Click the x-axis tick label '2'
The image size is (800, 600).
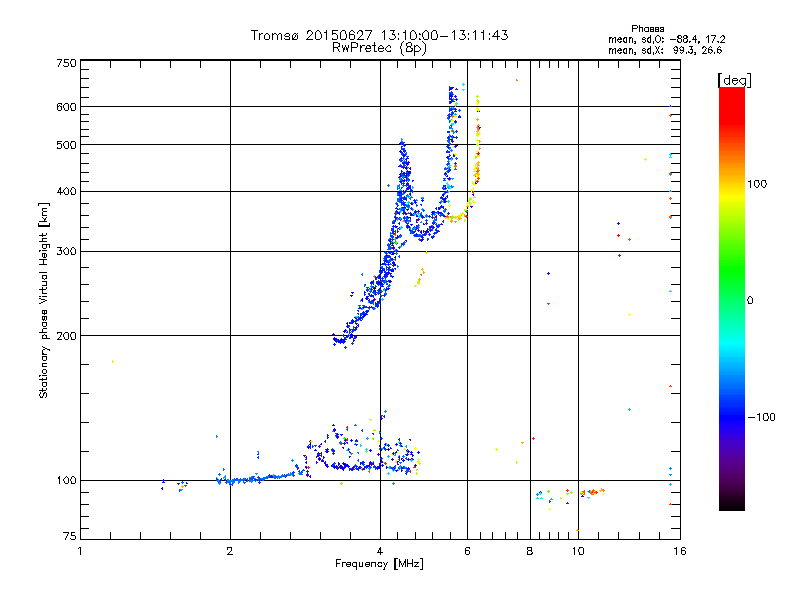[230, 551]
